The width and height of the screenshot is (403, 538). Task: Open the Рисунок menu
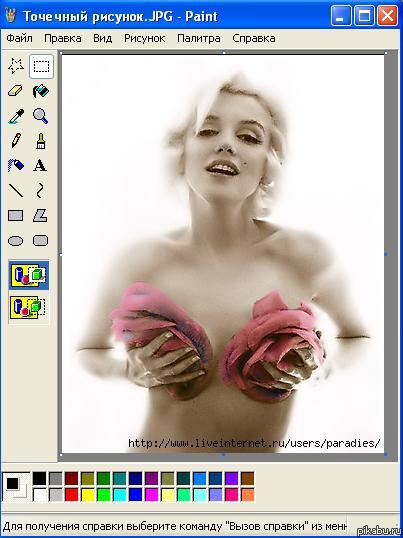(144, 38)
